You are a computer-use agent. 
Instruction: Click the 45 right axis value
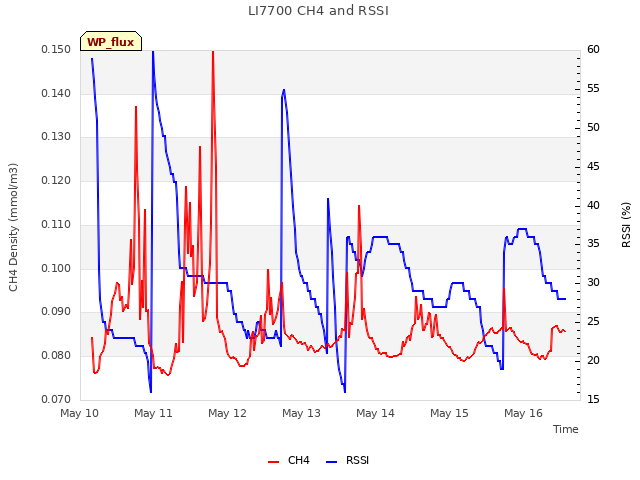pyautogui.click(x=593, y=167)
